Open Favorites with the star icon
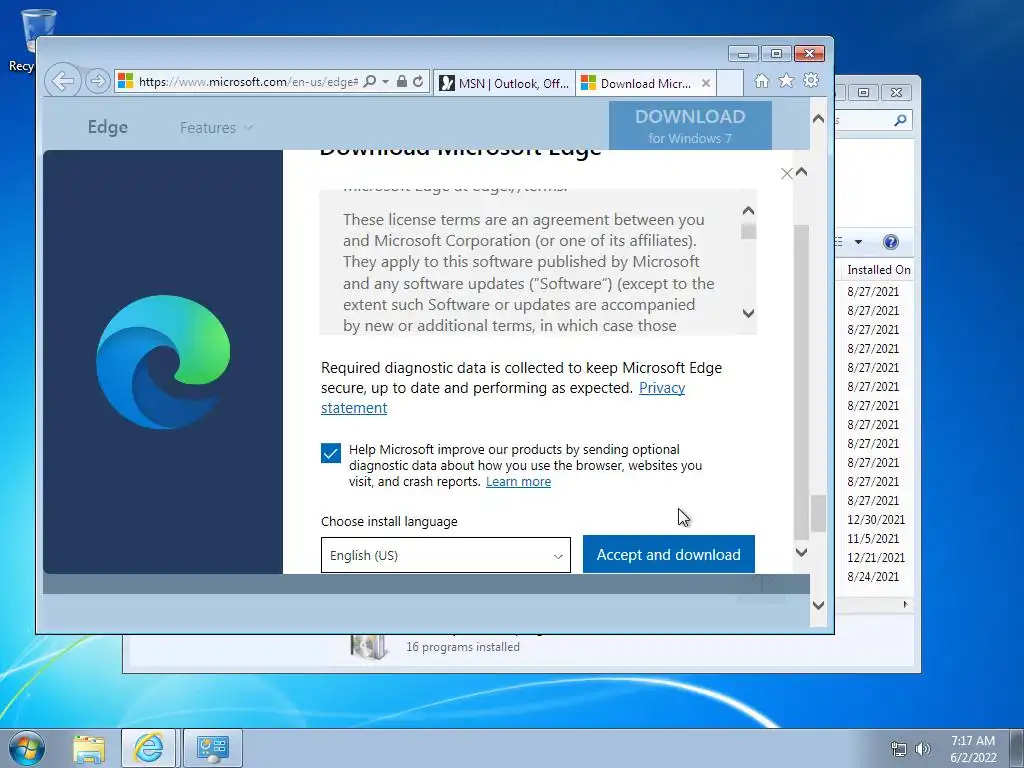The height and width of the screenshot is (768, 1024). coord(786,80)
